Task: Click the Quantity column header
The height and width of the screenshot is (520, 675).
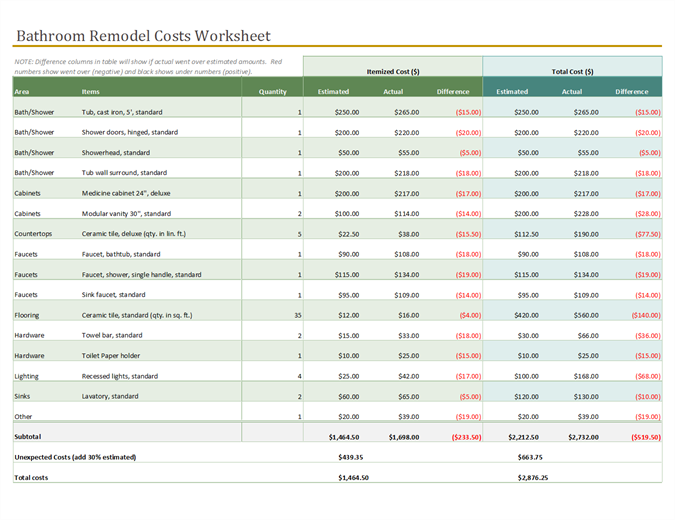Action: 272,91
